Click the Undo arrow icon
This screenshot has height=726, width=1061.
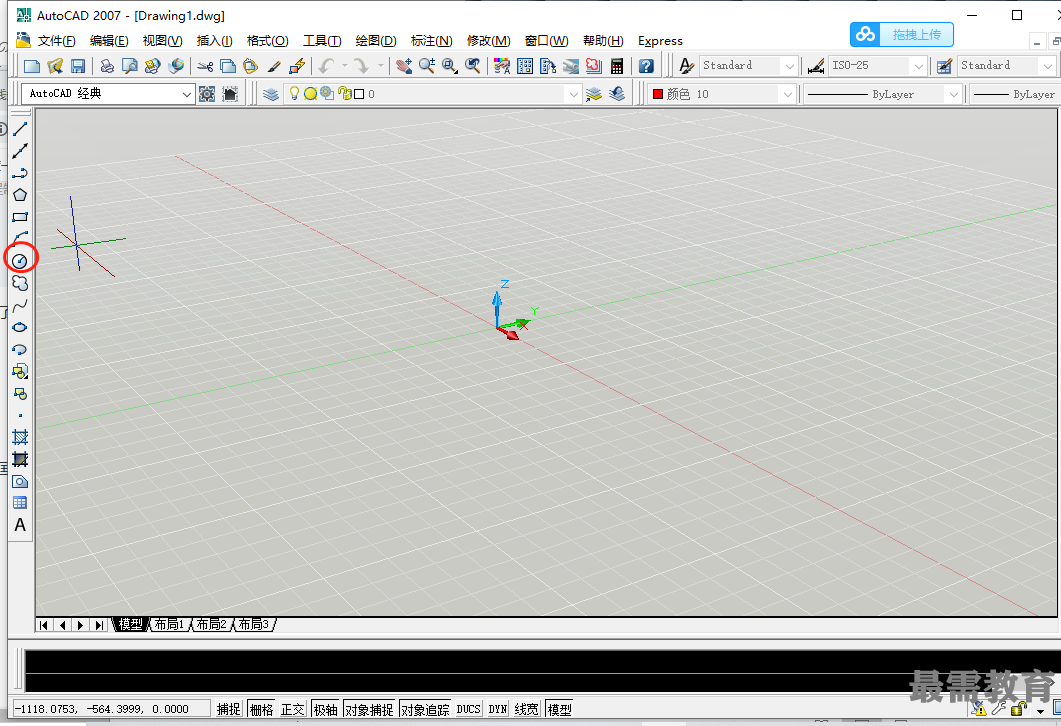point(327,66)
